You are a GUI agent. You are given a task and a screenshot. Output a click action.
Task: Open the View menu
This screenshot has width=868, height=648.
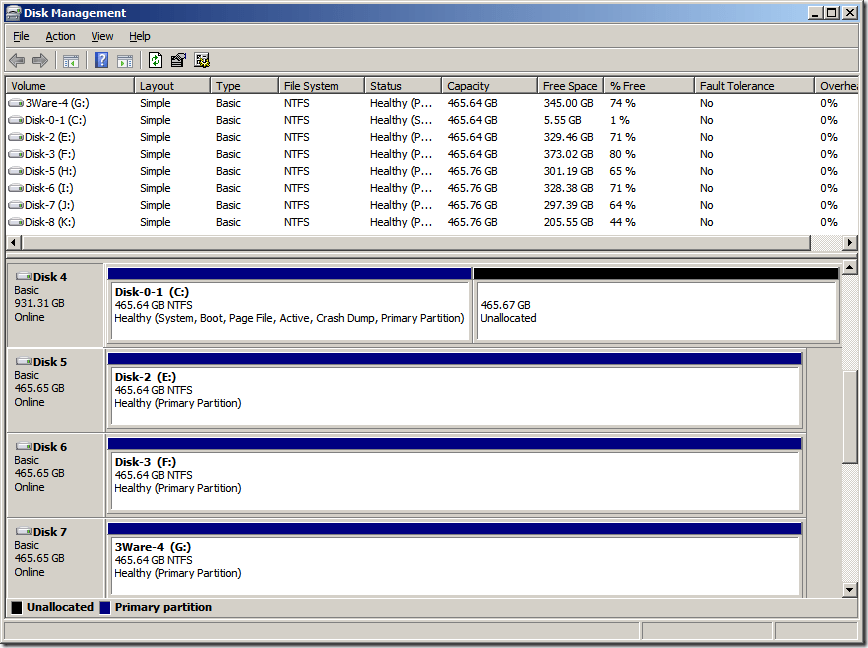[102, 36]
